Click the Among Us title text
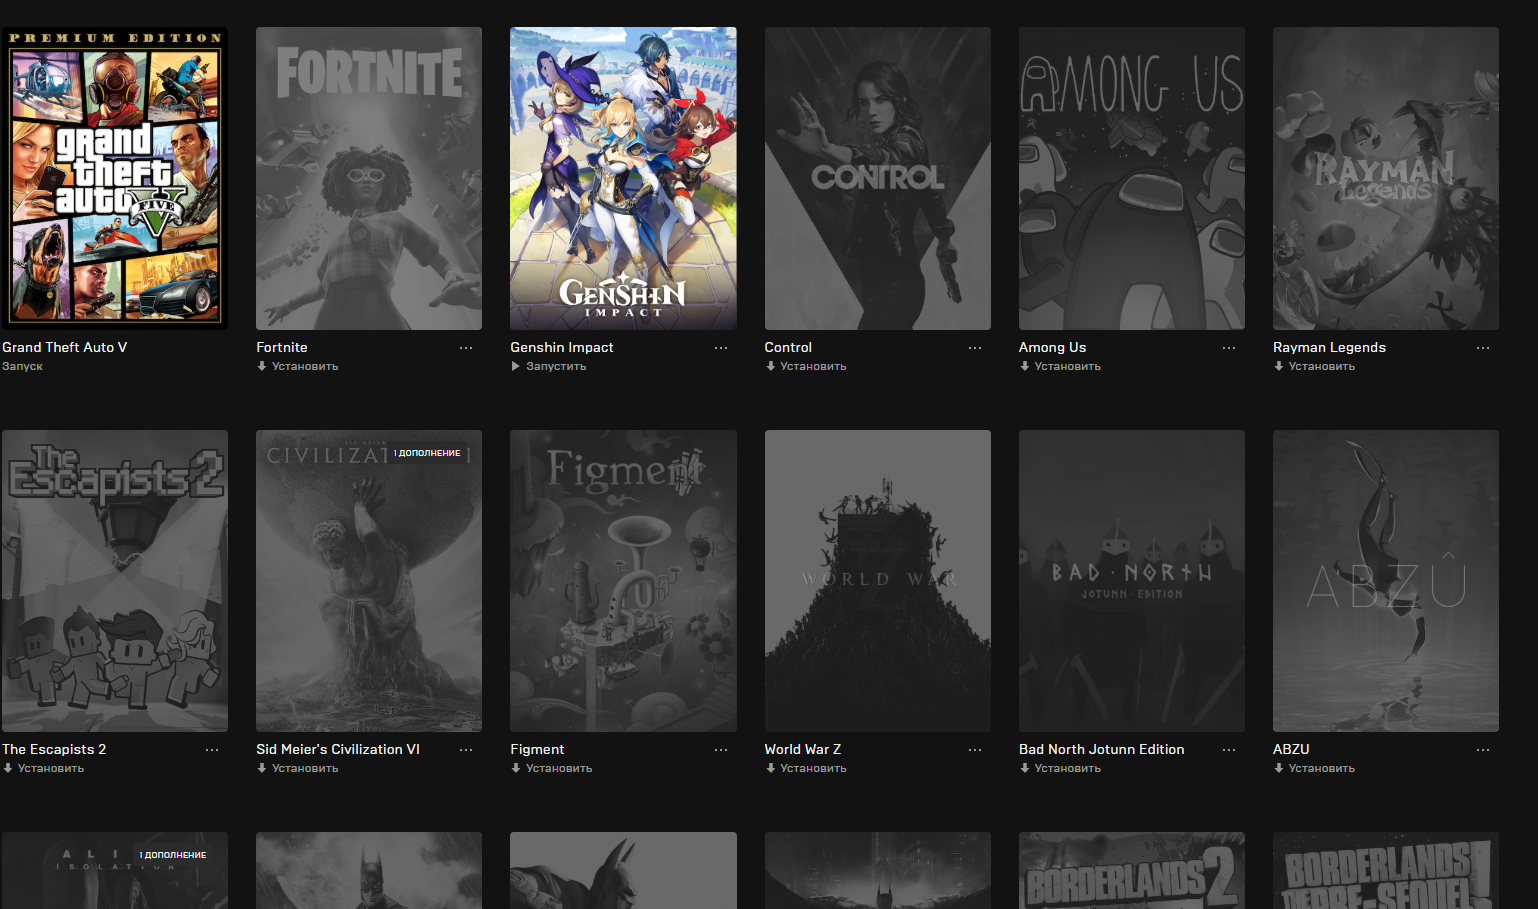 (1052, 347)
